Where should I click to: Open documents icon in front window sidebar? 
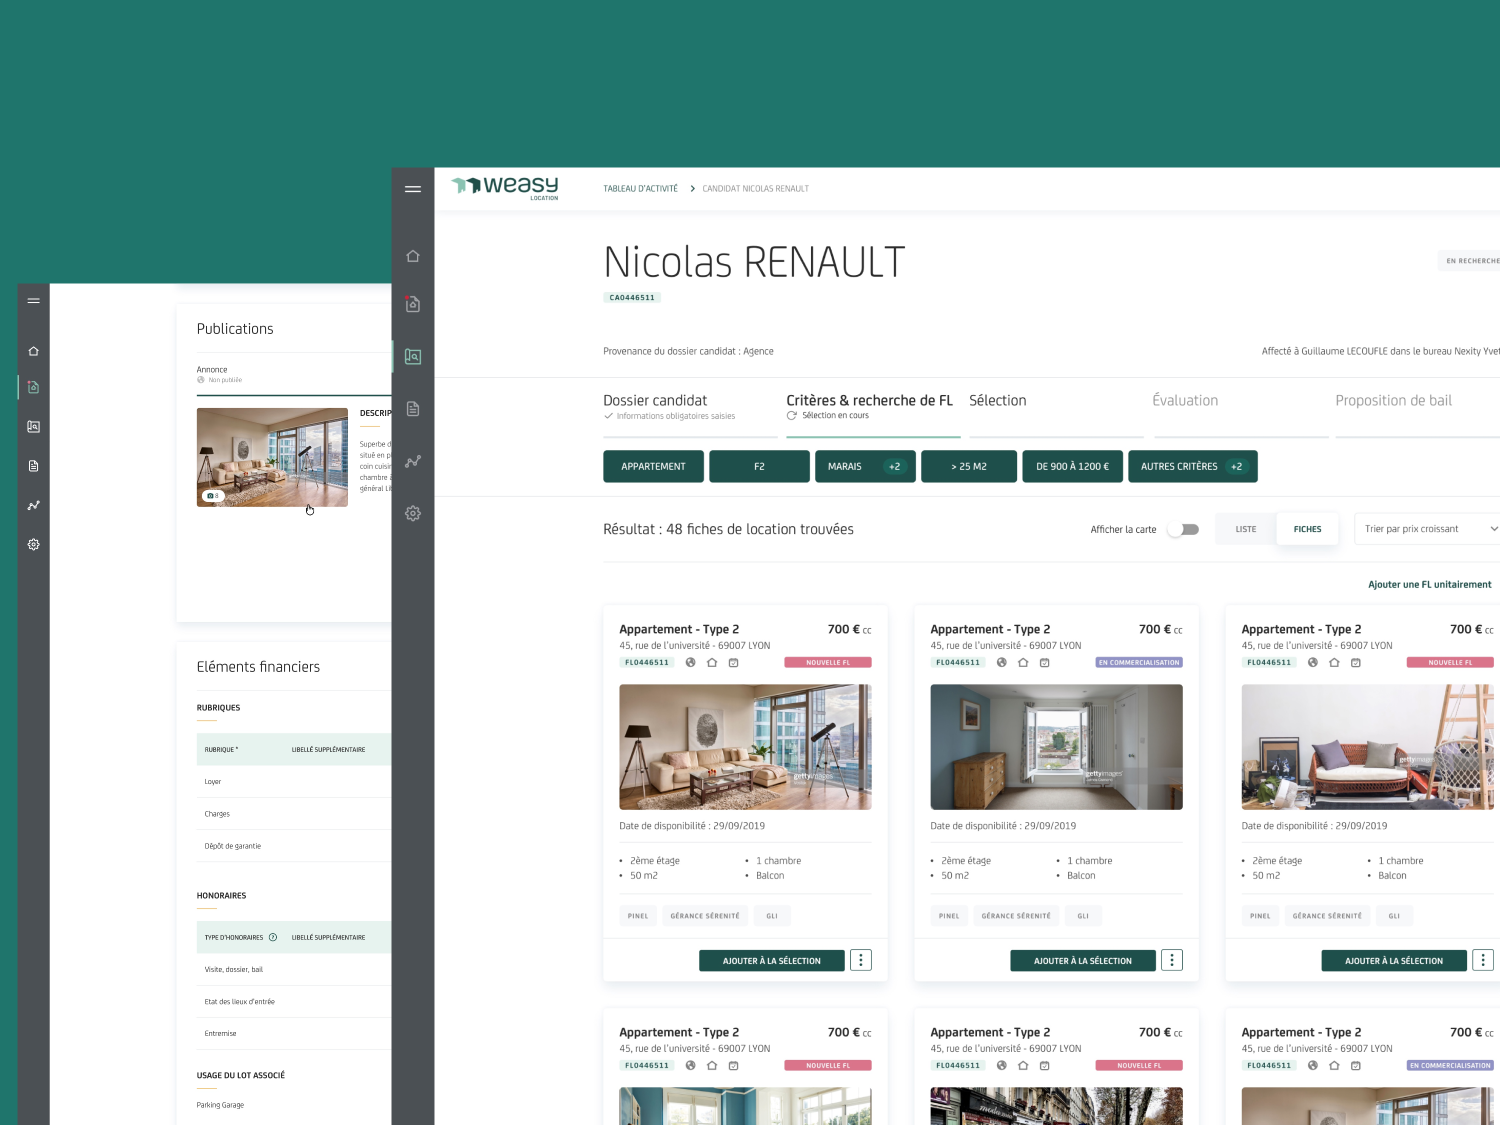(x=413, y=409)
